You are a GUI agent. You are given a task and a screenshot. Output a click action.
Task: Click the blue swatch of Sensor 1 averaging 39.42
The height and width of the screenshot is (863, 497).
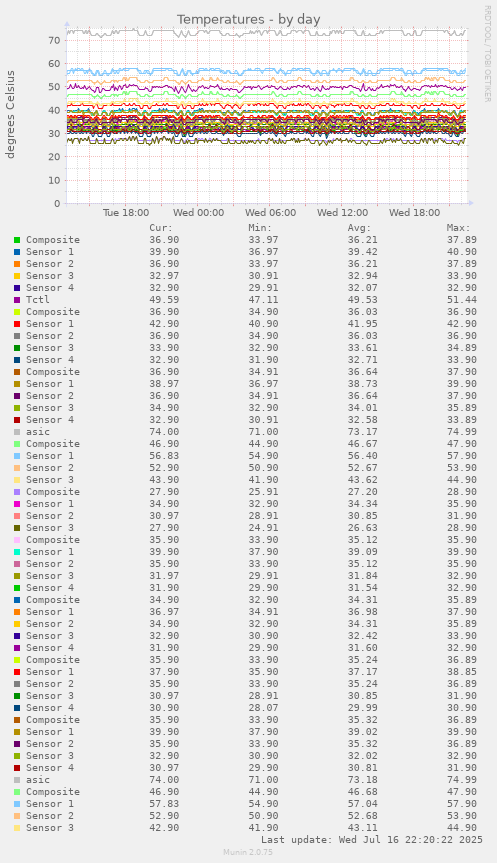click(x=17, y=252)
